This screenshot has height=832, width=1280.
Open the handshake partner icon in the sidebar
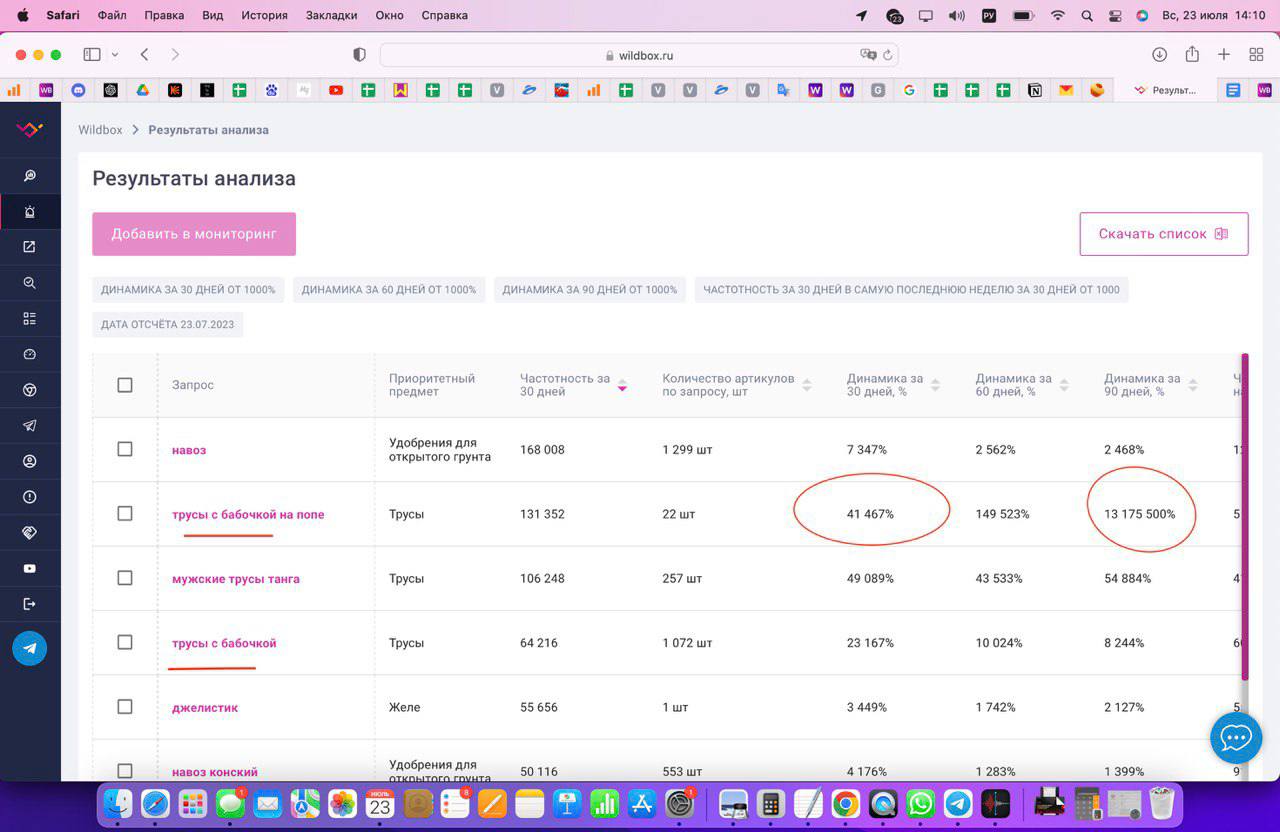[x=30, y=533]
